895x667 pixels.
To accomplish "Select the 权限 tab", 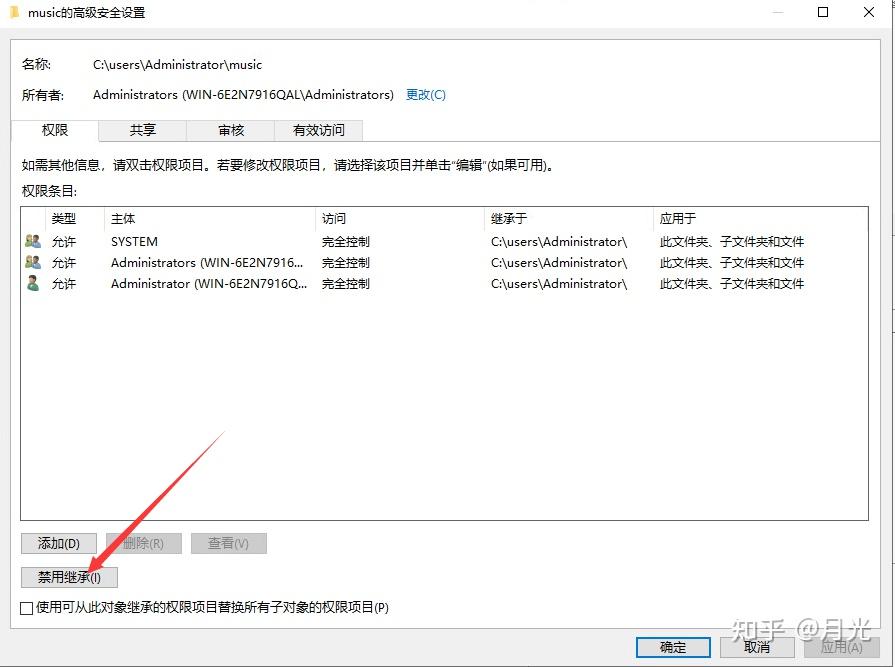I will [x=53, y=130].
